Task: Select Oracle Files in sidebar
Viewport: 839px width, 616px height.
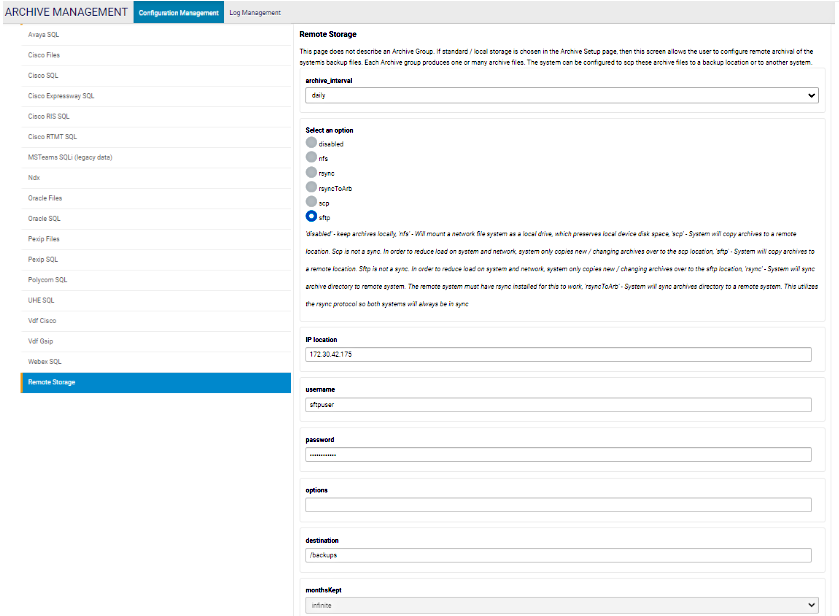Action: coord(156,198)
